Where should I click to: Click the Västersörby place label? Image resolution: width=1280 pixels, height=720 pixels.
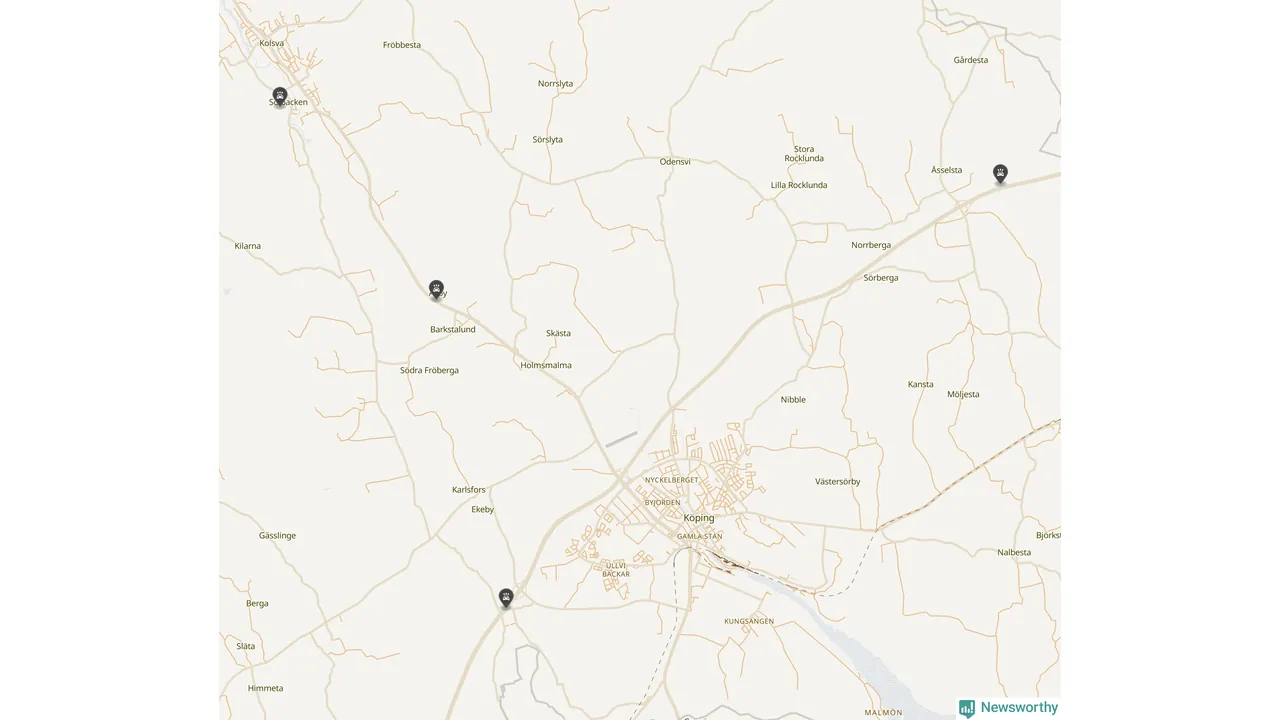[x=838, y=482]
